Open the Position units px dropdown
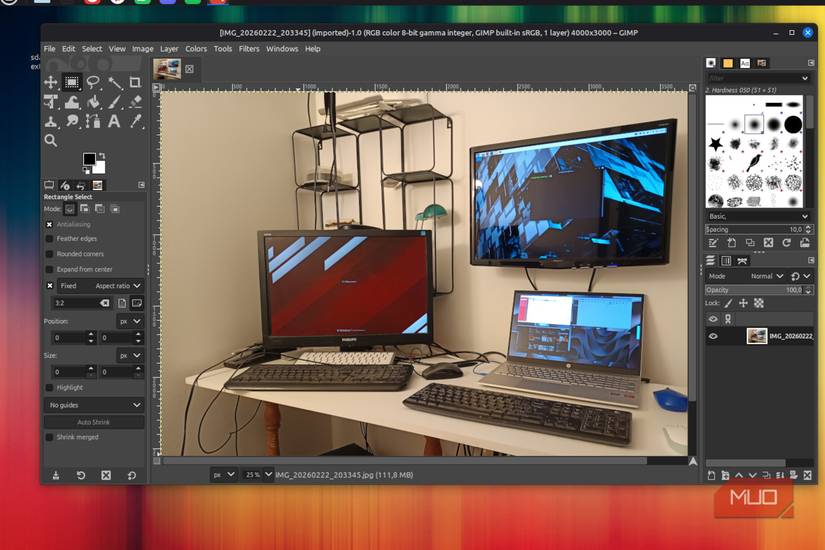This screenshot has width=825, height=550. [x=130, y=321]
